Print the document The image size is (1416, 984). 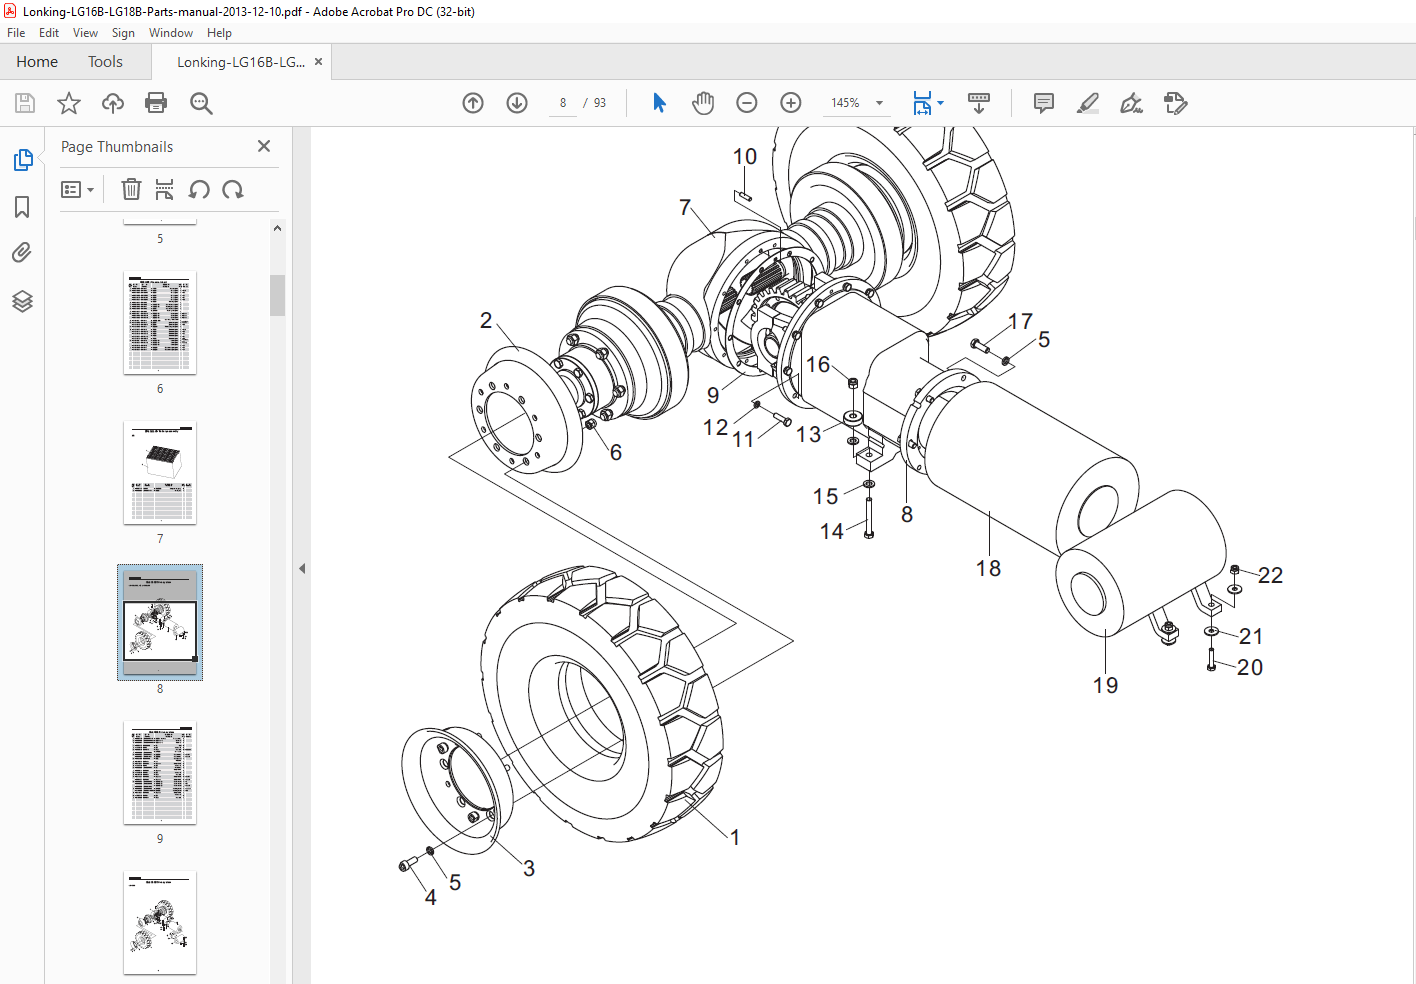click(x=156, y=103)
